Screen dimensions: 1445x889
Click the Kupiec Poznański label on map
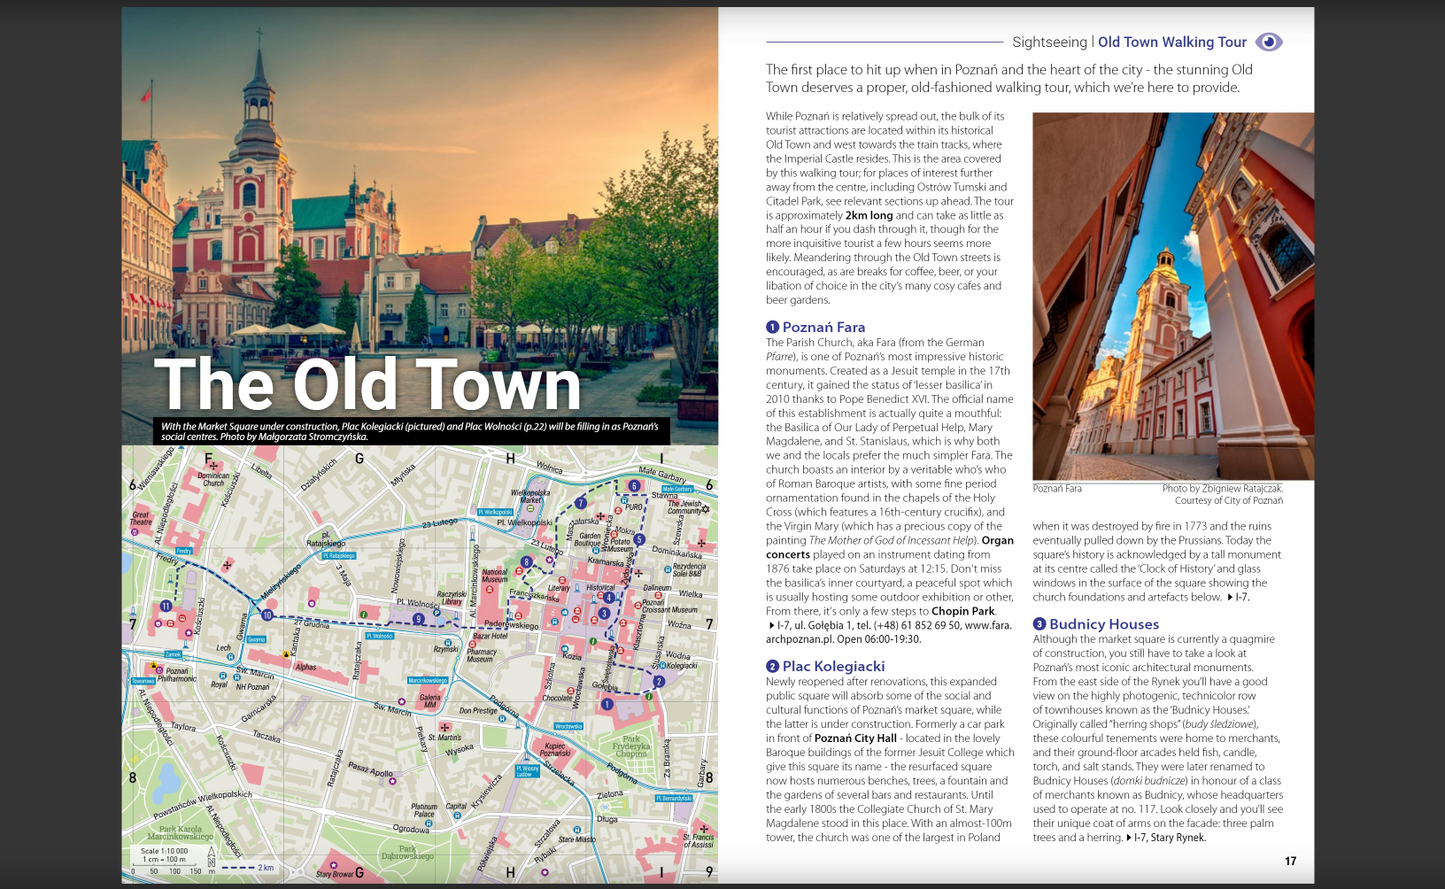click(555, 750)
